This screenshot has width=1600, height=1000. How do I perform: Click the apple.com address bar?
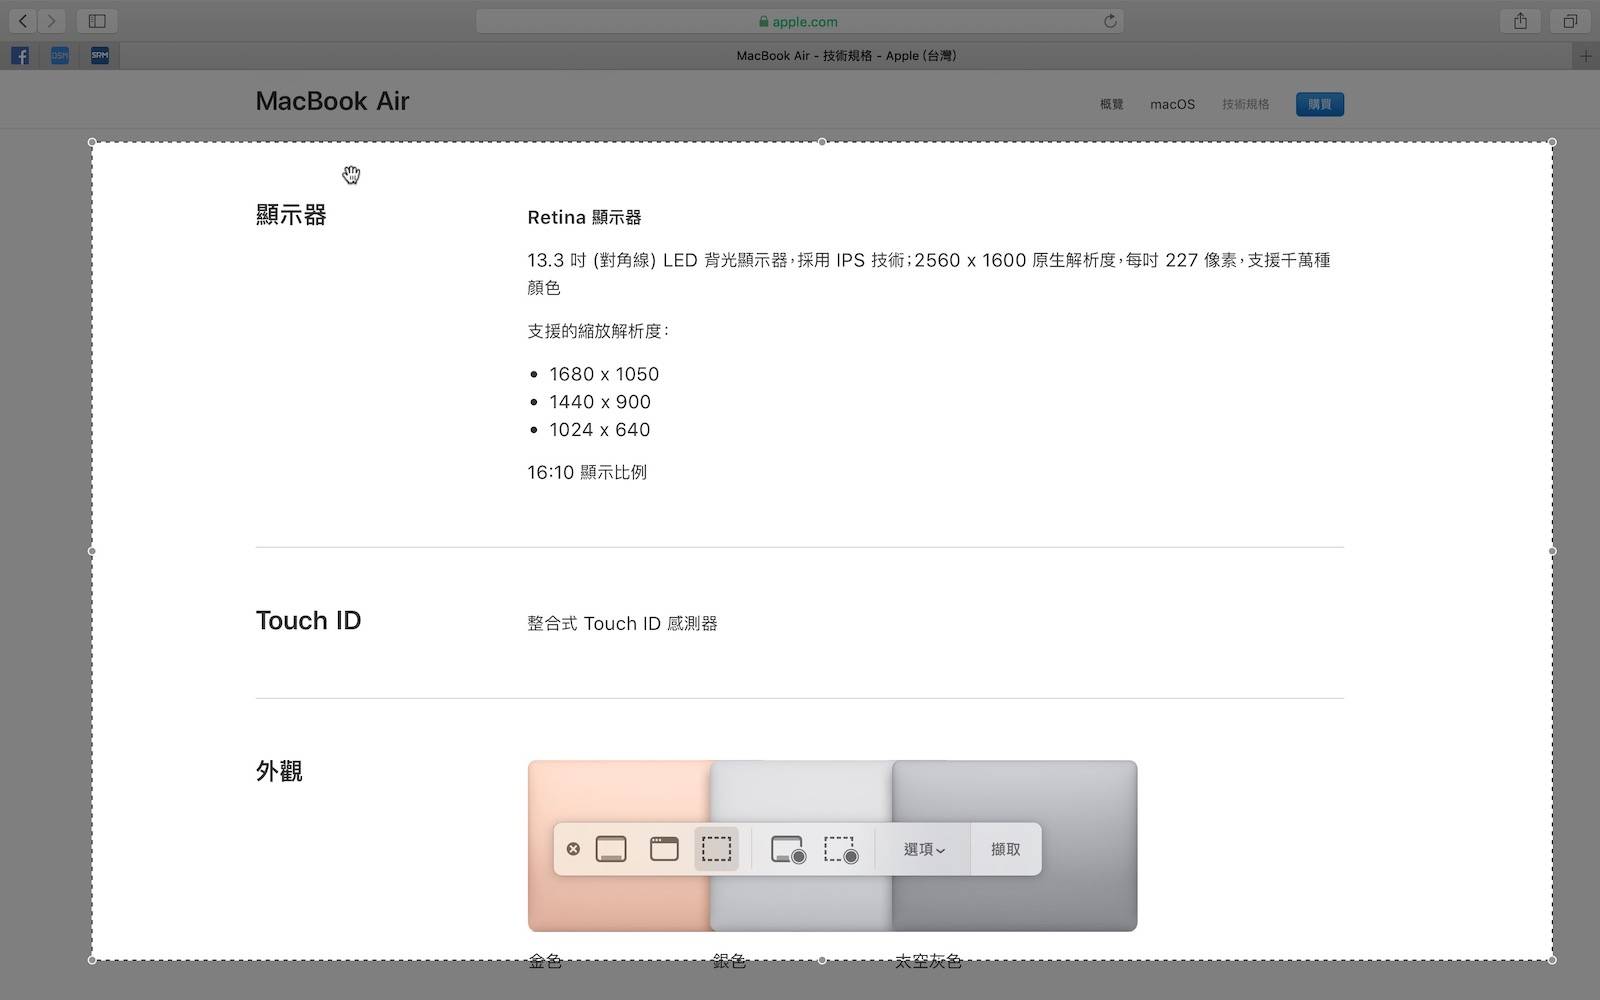[799, 21]
